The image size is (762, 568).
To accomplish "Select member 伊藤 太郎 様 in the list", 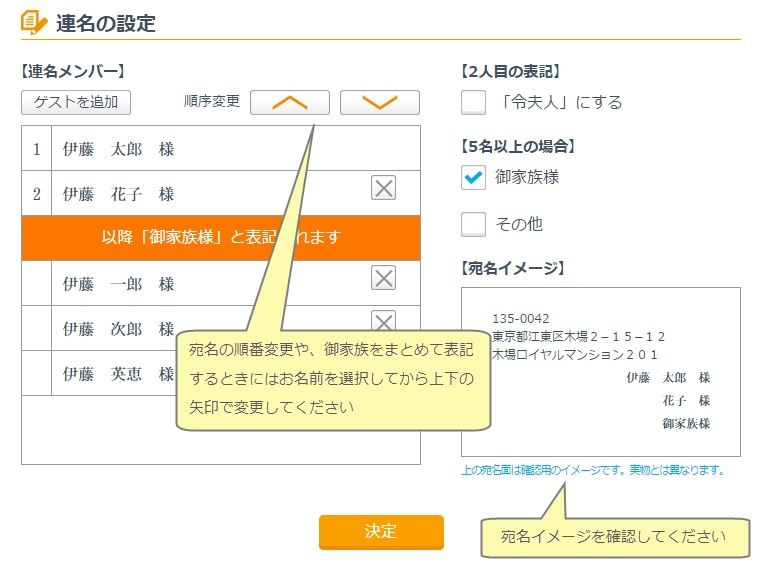I will (119, 149).
